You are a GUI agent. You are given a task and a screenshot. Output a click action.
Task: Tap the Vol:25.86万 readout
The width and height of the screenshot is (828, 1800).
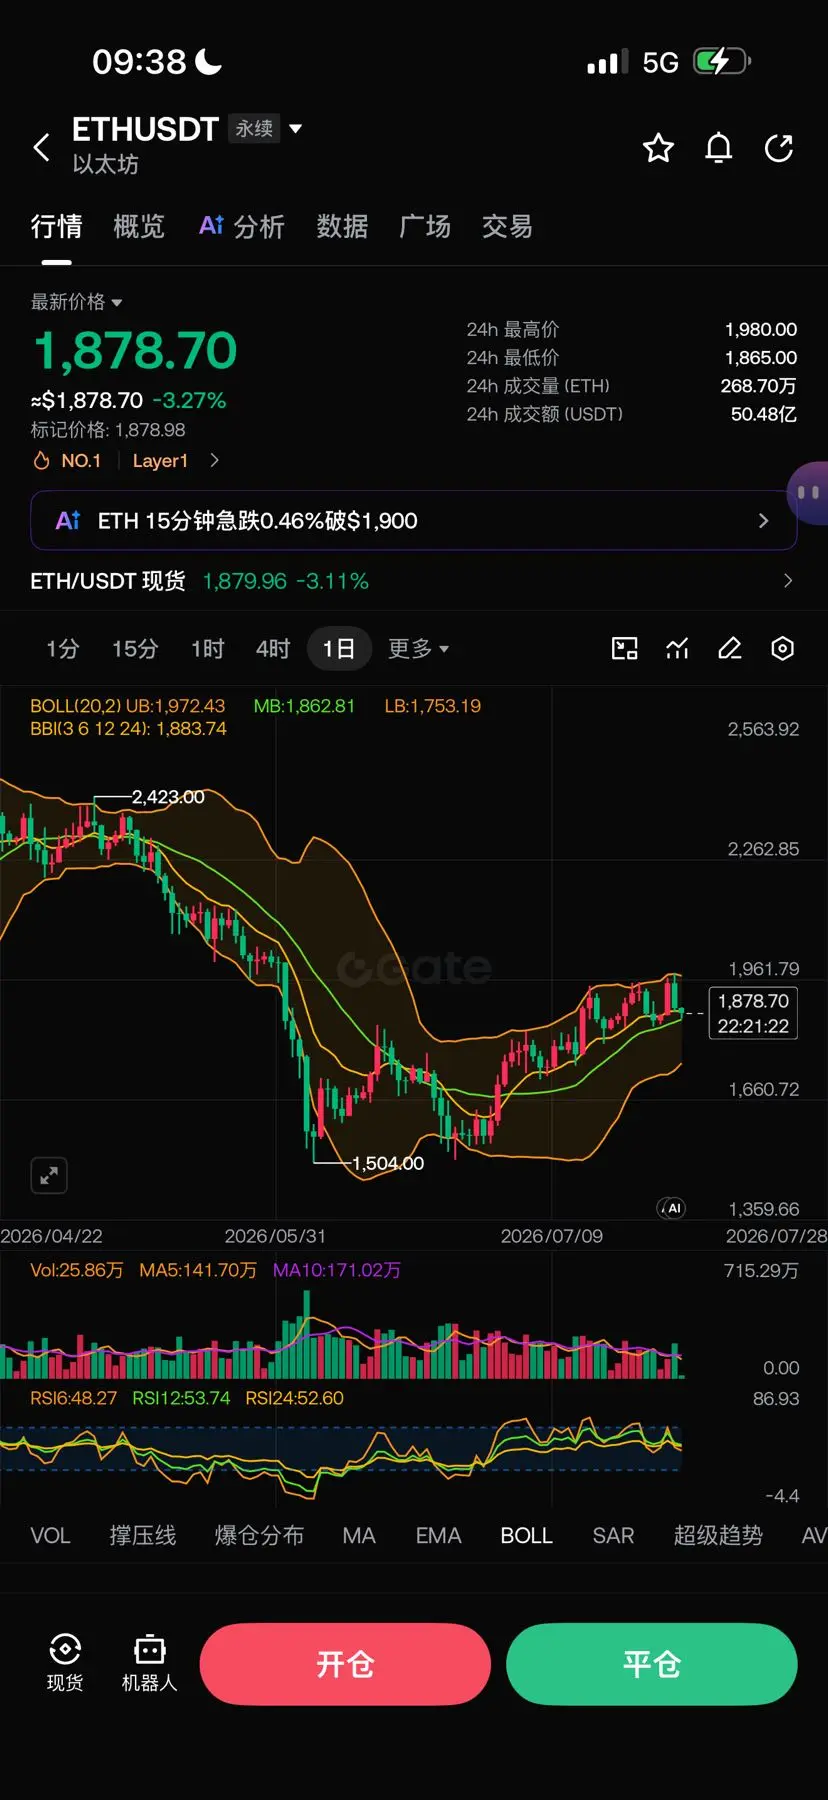tap(76, 1270)
